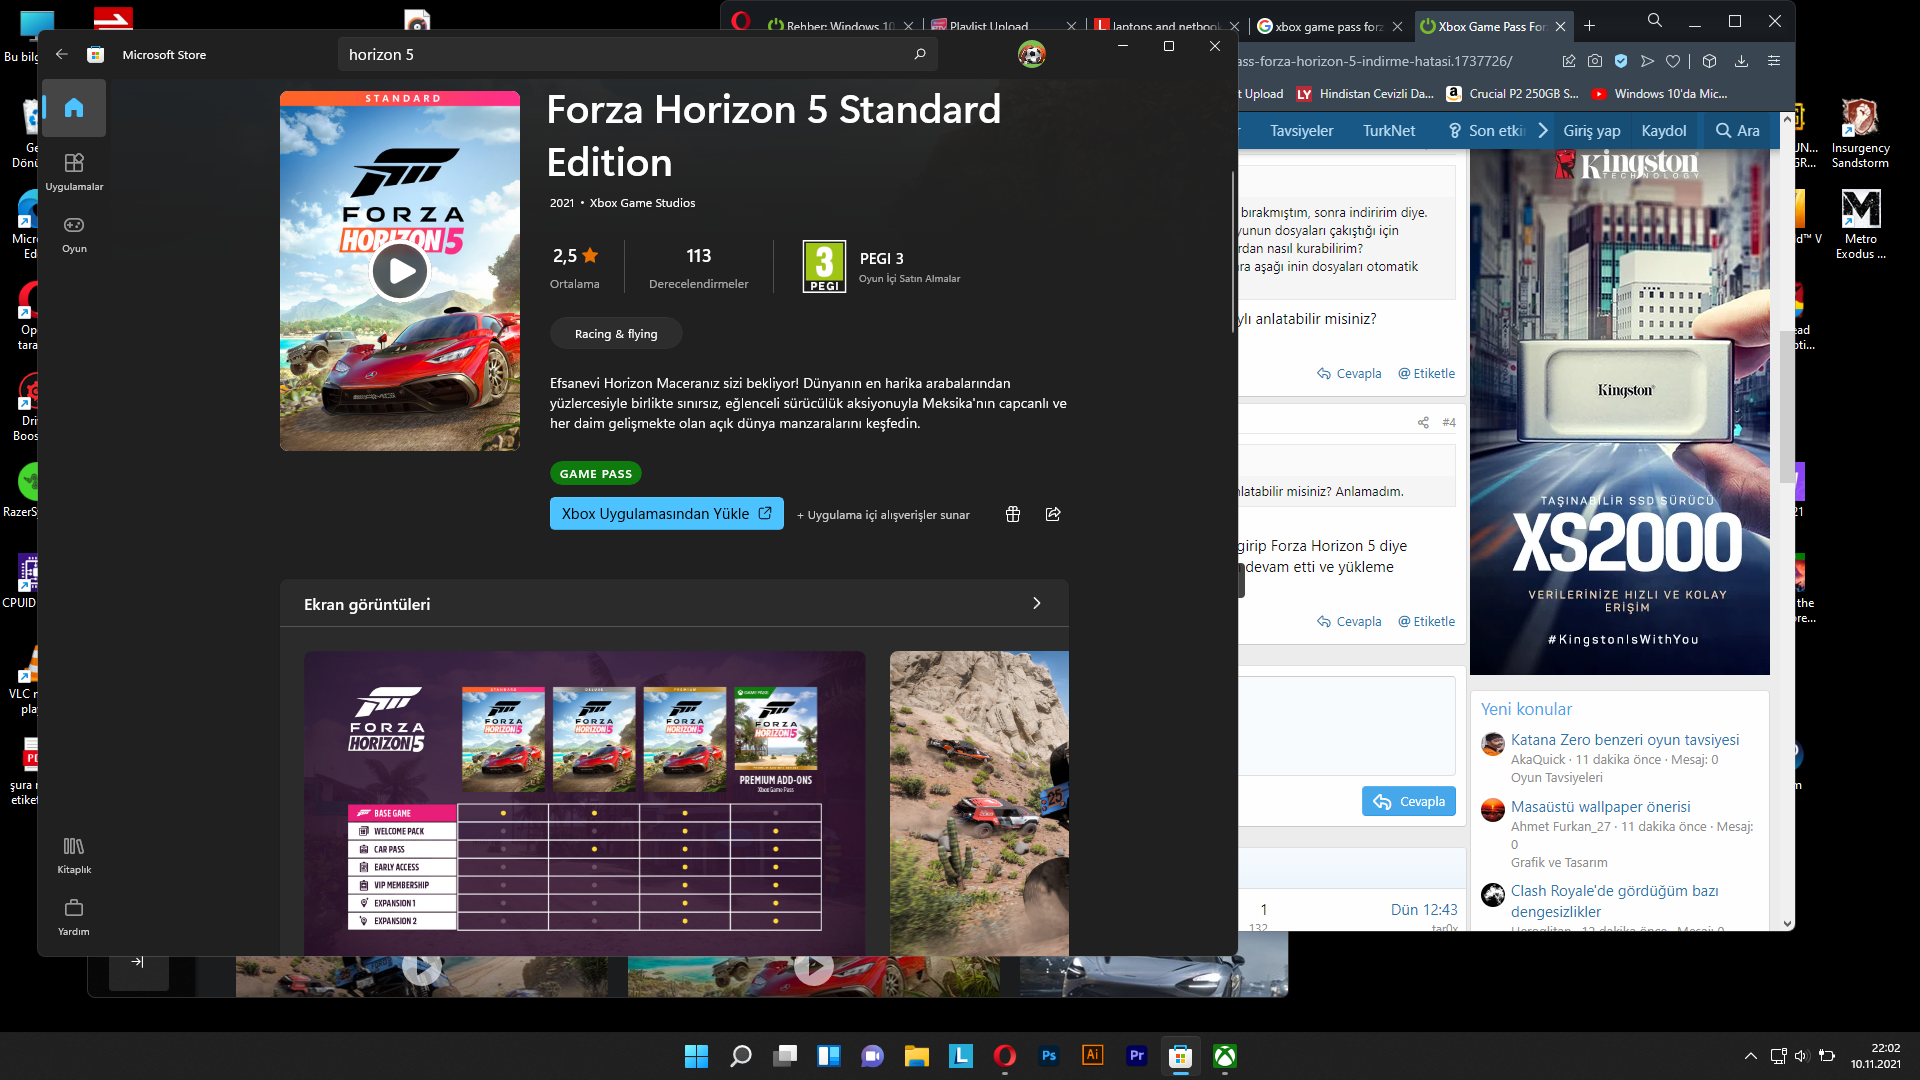
Task: Click the store search magnifier icon
Action: click(920, 54)
